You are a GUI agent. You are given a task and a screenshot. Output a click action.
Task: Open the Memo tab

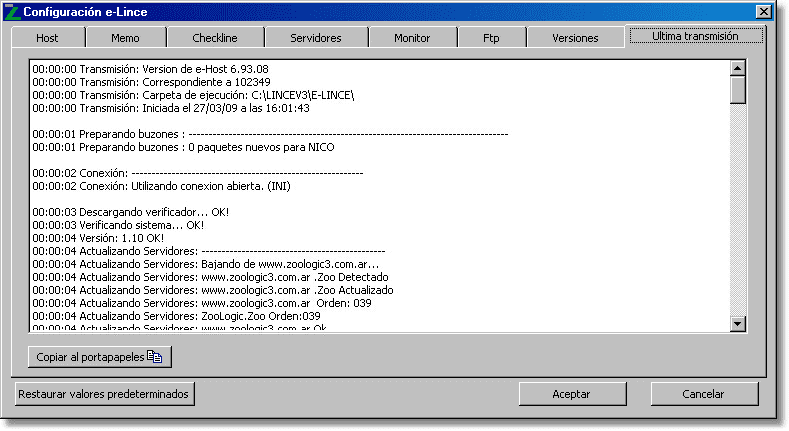click(x=125, y=38)
